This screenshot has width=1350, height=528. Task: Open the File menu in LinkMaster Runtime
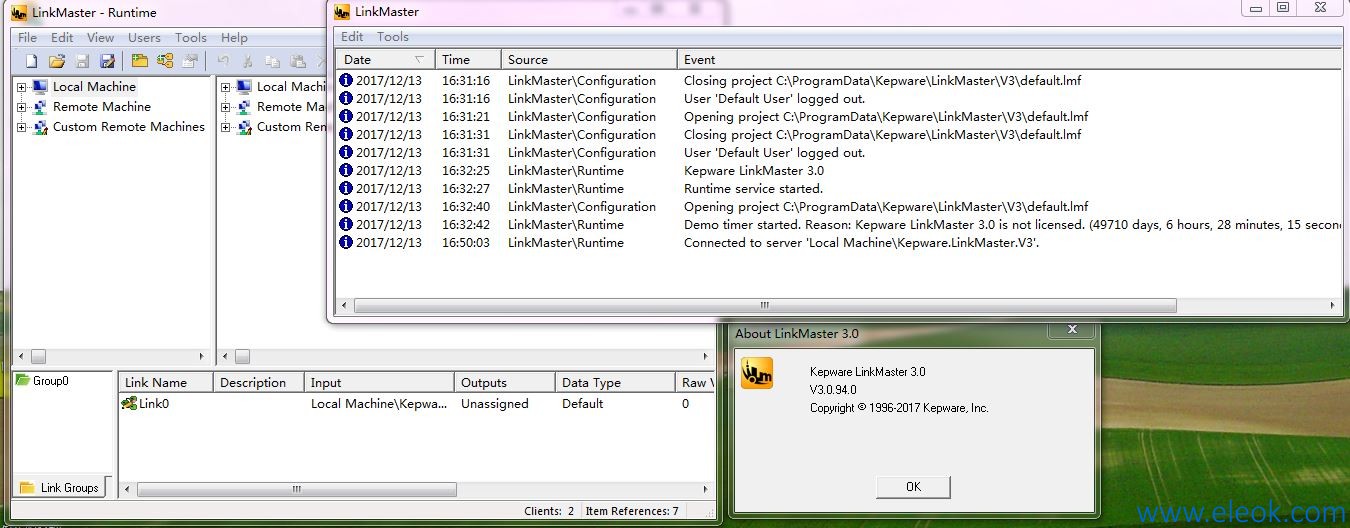click(x=28, y=38)
